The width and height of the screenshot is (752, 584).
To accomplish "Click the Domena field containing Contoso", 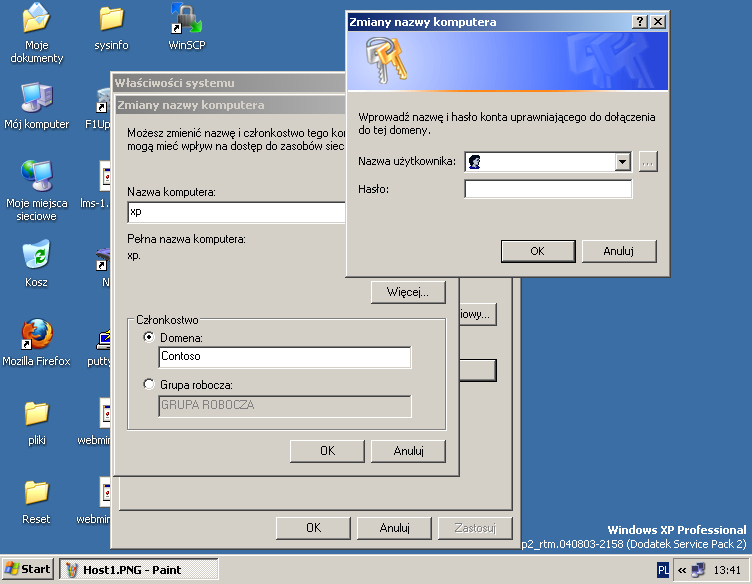I will click(284, 357).
